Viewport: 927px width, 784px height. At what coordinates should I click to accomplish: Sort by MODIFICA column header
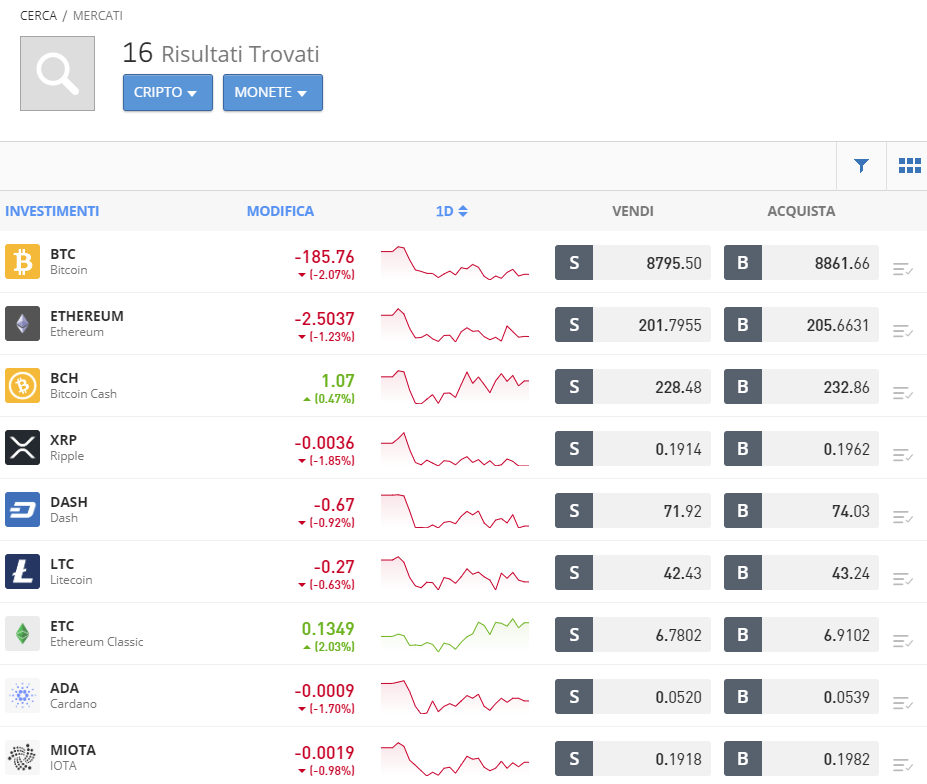(280, 211)
